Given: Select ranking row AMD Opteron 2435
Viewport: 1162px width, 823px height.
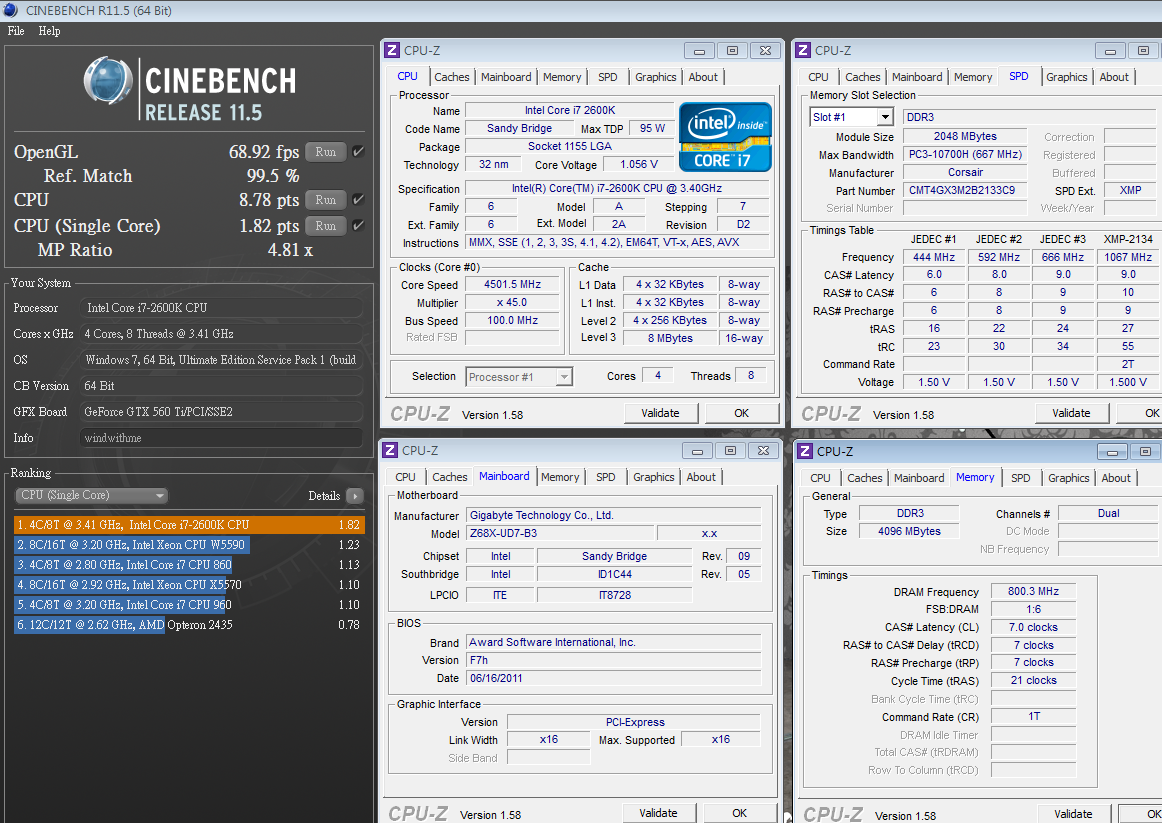Looking at the screenshot, I should [189, 624].
